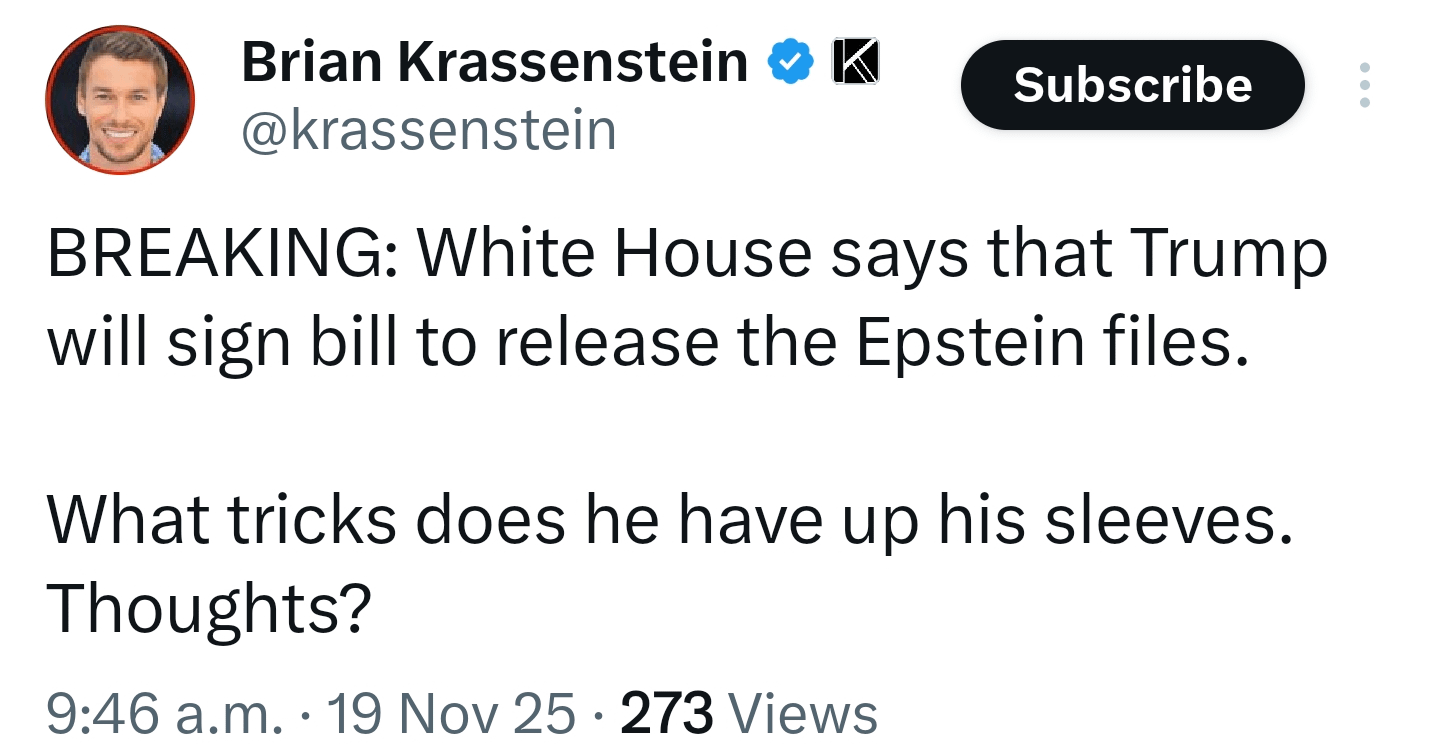Click the phrase Epstein files

pyautogui.click(x=1052, y=342)
